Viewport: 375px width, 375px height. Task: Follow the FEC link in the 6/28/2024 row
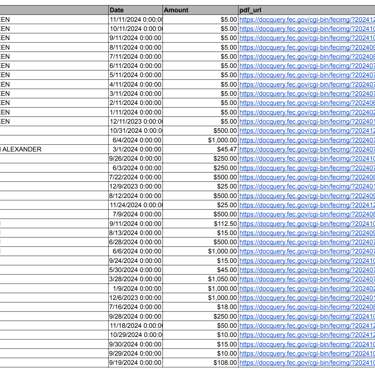(x=307, y=242)
